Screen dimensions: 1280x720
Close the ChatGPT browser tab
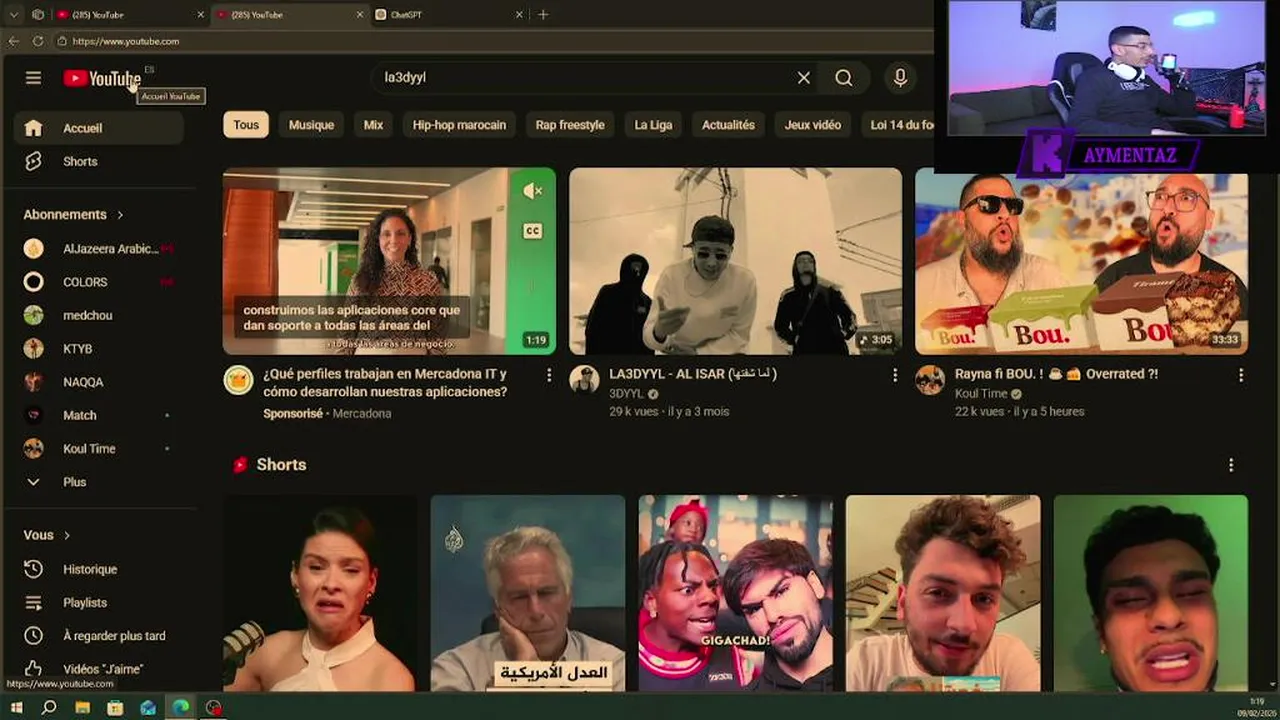[x=519, y=14]
